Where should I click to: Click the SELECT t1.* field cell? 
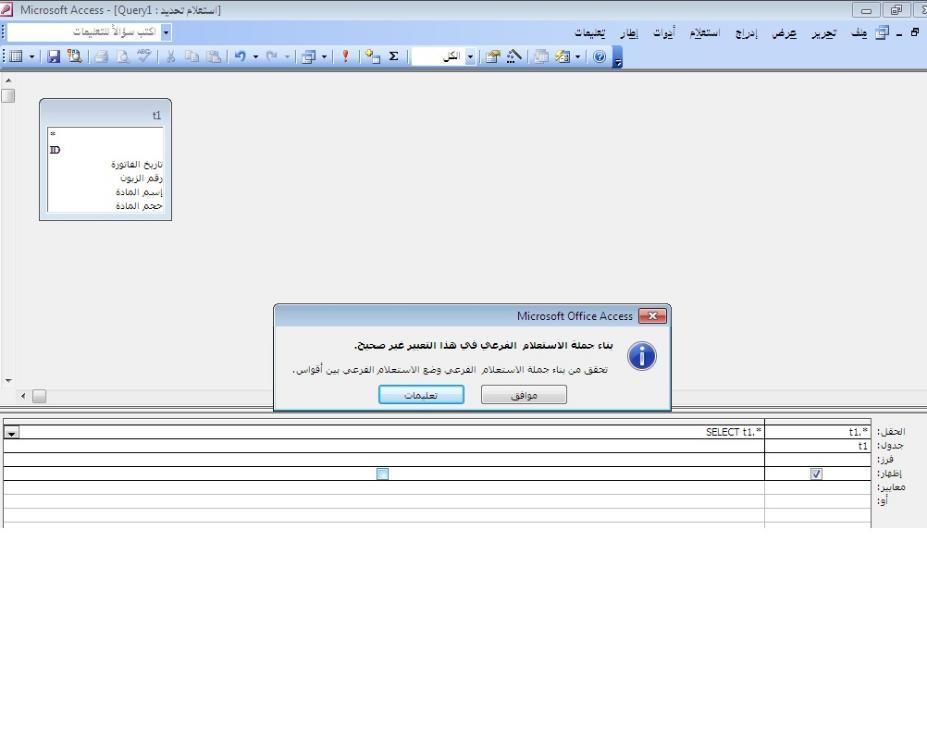[x=384, y=432]
